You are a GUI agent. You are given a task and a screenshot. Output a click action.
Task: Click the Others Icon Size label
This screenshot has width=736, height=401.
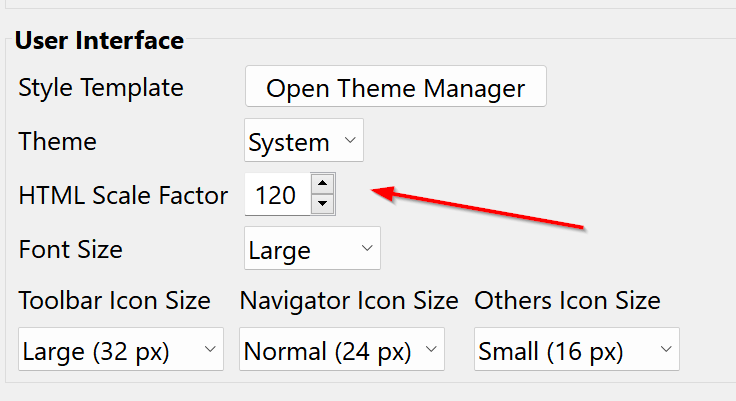[567, 301]
